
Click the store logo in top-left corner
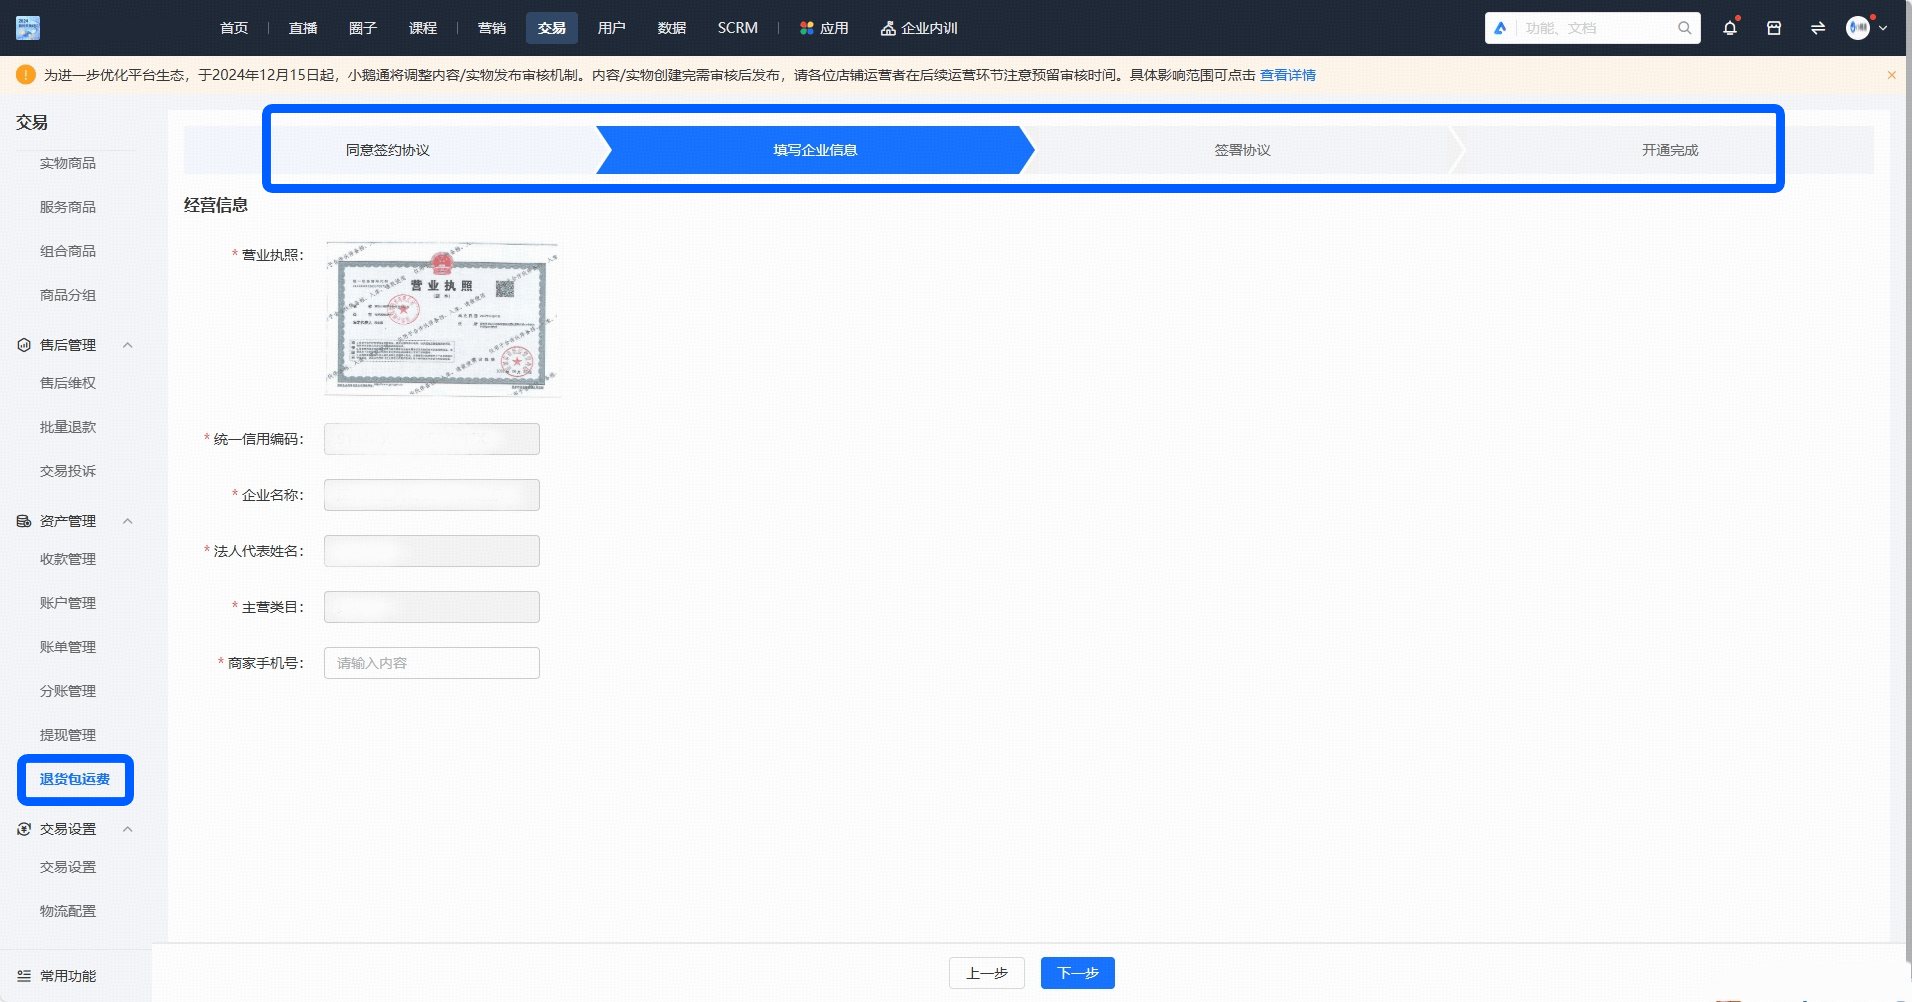(x=28, y=28)
